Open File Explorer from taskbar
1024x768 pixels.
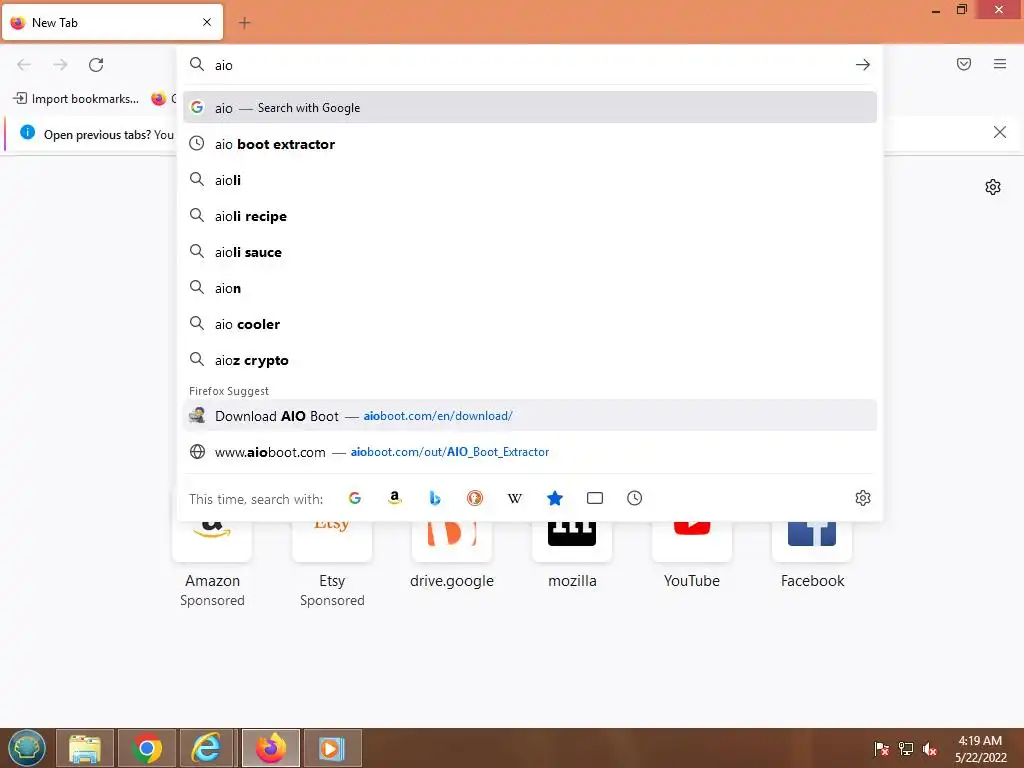[x=85, y=748]
